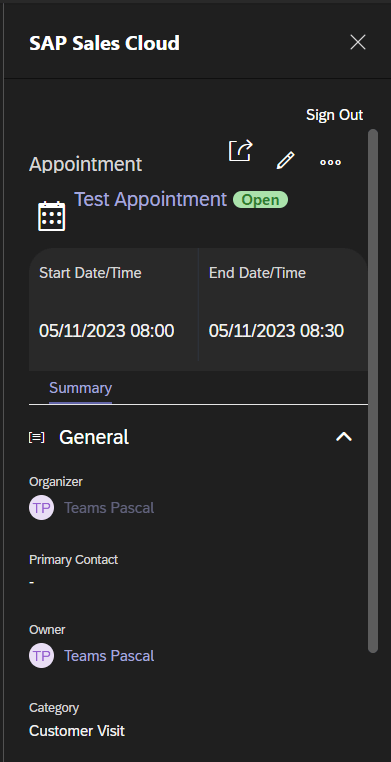This screenshot has height=762, width=391.
Task: Click the vertical scrollbar of the panel
Action: tap(373, 391)
